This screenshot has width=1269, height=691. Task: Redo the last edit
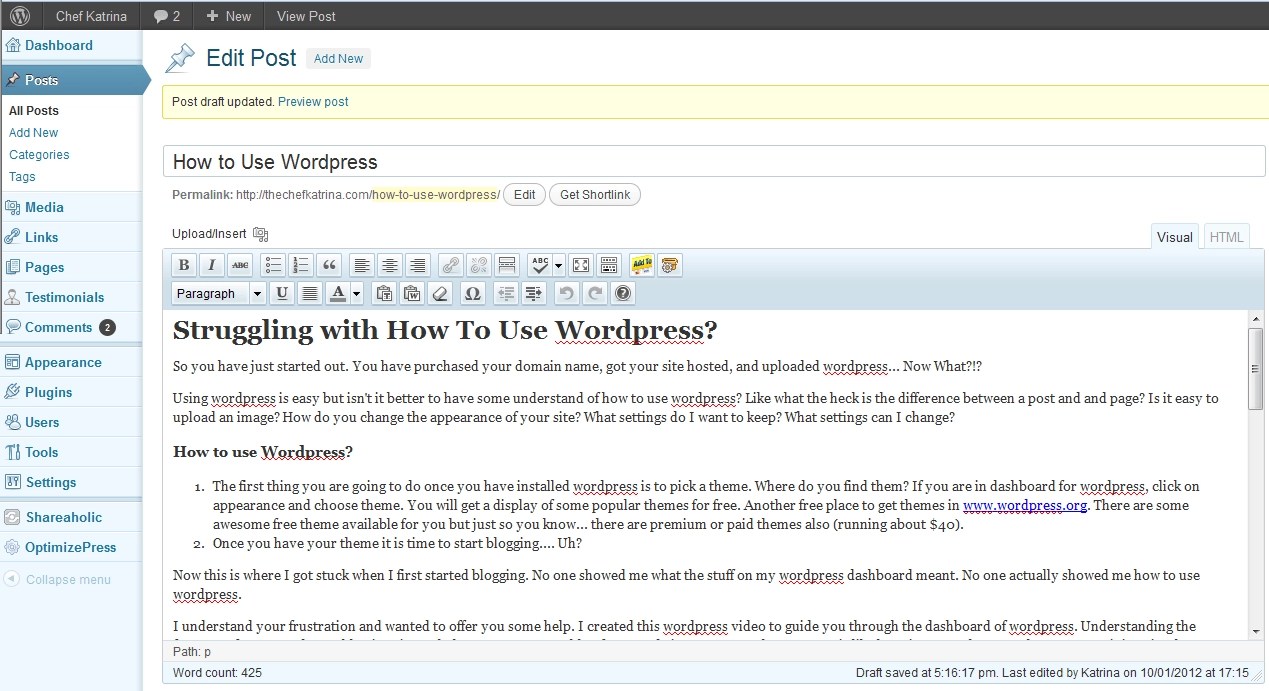pos(595,293)
